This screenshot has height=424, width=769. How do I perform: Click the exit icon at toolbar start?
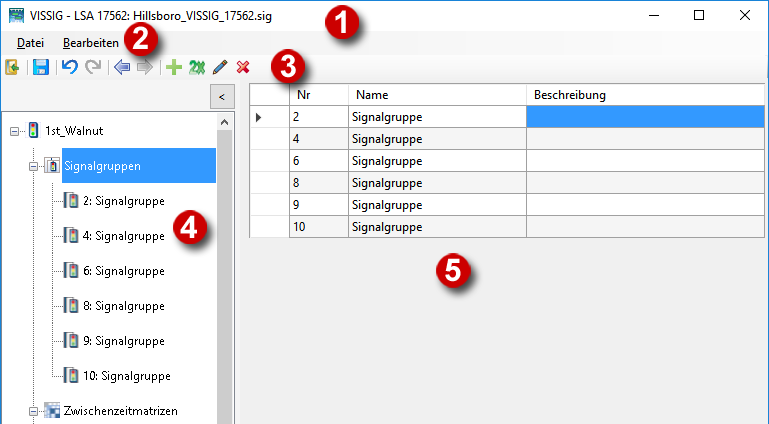[x=13, y=67]
